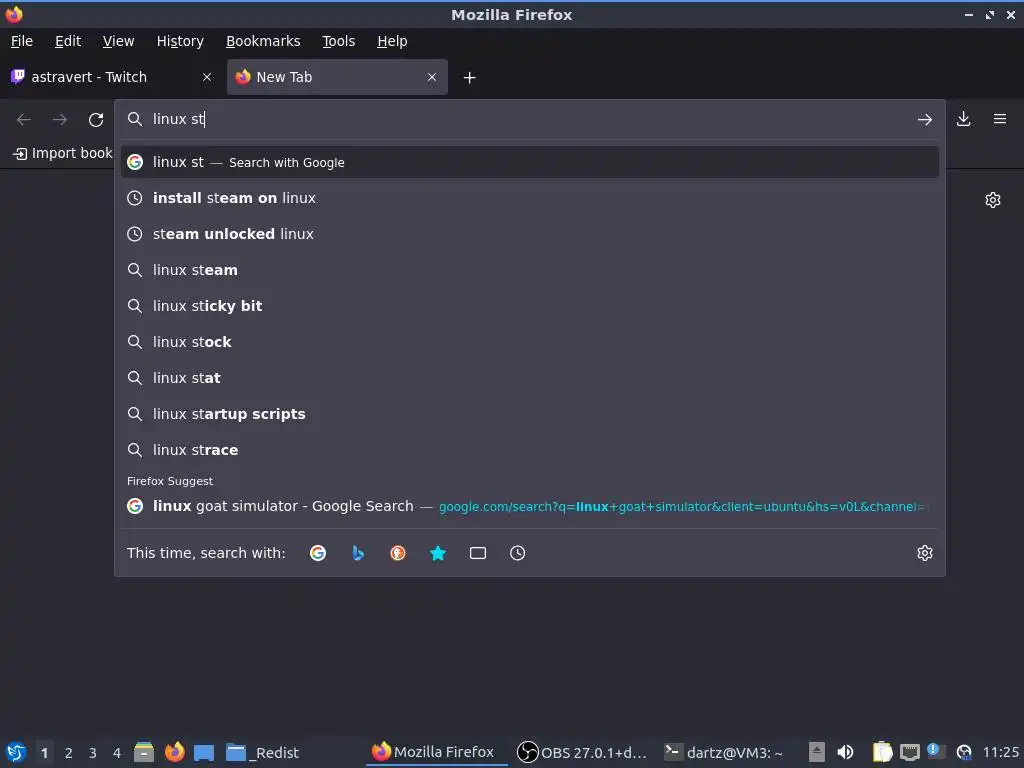Screen dimensions: 1024x768
Task: Search in open Tabs icon
Action: (x=477, y=553)
